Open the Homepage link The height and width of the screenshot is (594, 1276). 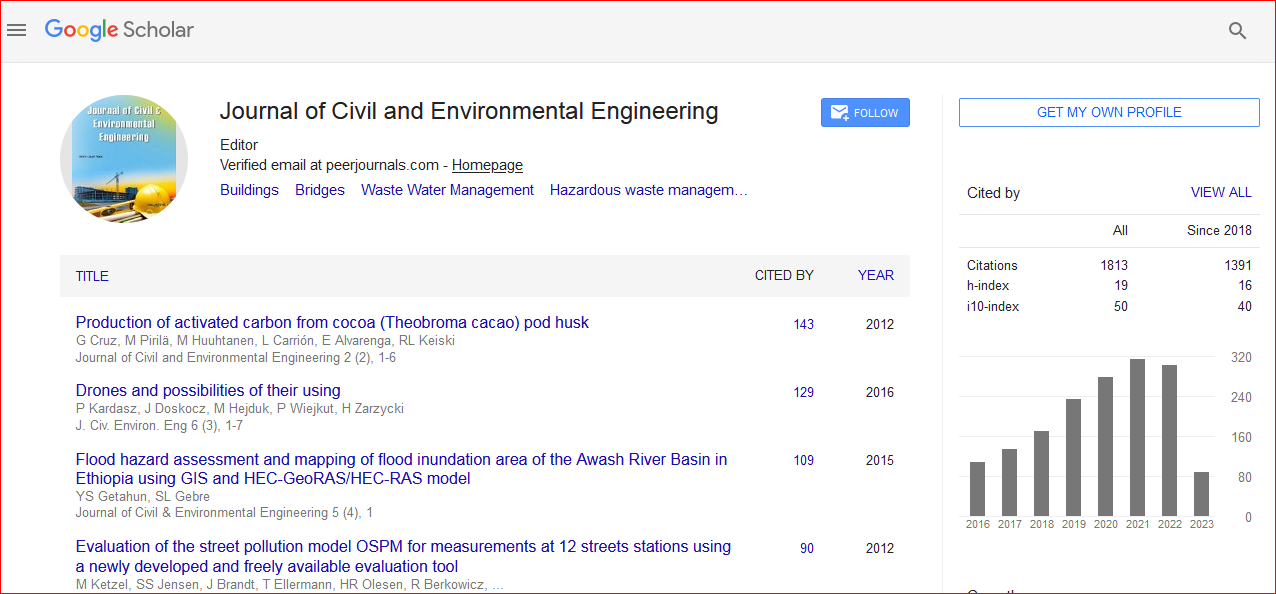tap(487, 165)
